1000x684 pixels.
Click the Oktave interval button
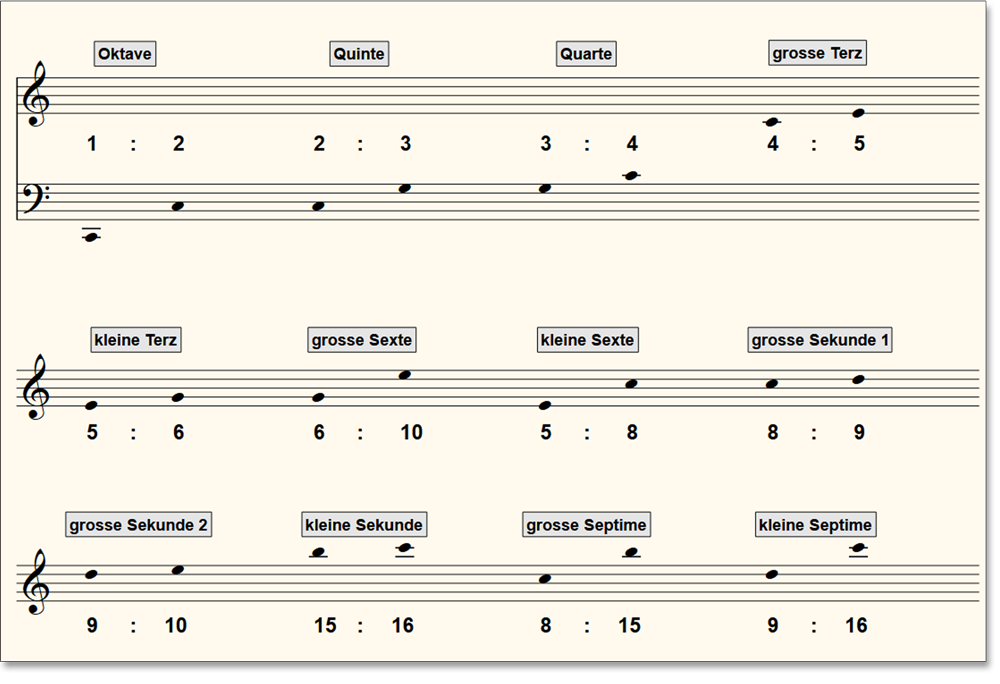[x=125, y=54]
